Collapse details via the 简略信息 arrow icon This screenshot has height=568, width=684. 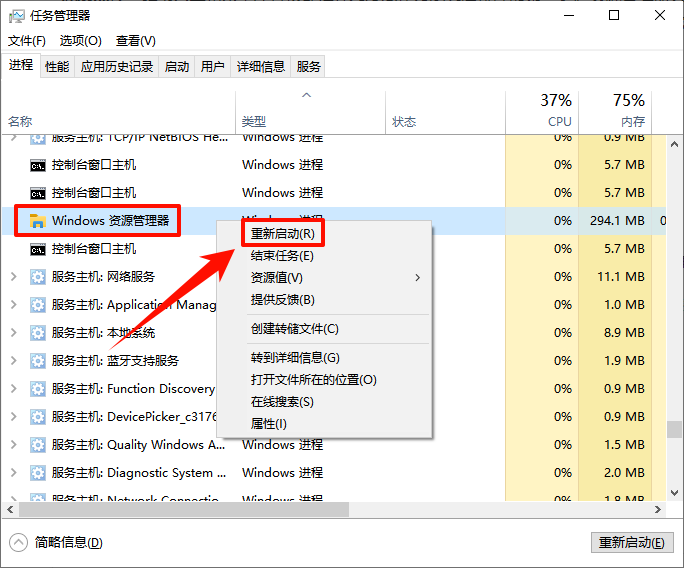(18, 543)
